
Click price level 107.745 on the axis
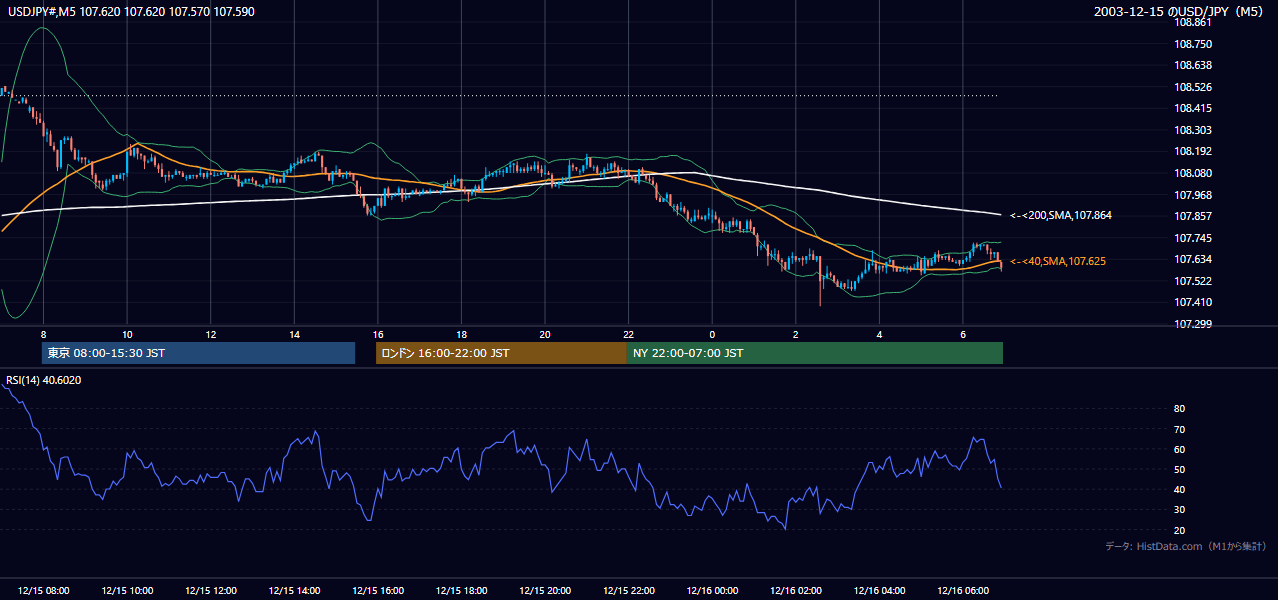(x=1193, y=238)
